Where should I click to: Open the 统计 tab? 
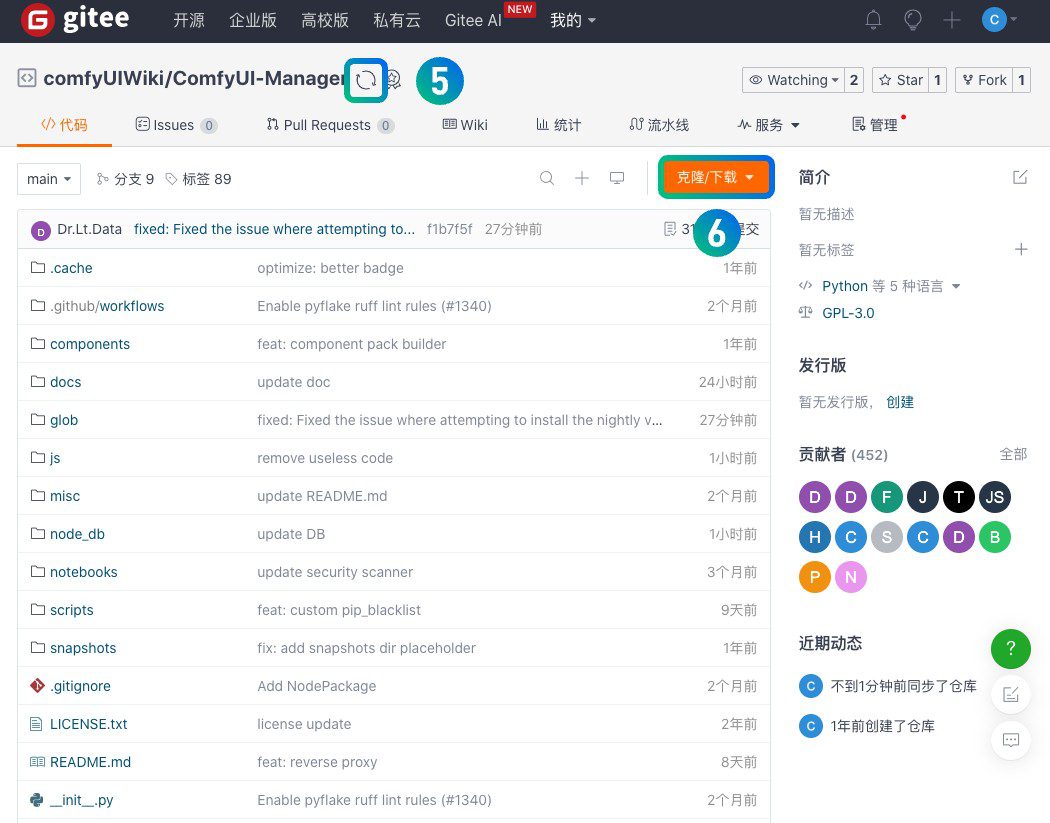click(558, 125)
